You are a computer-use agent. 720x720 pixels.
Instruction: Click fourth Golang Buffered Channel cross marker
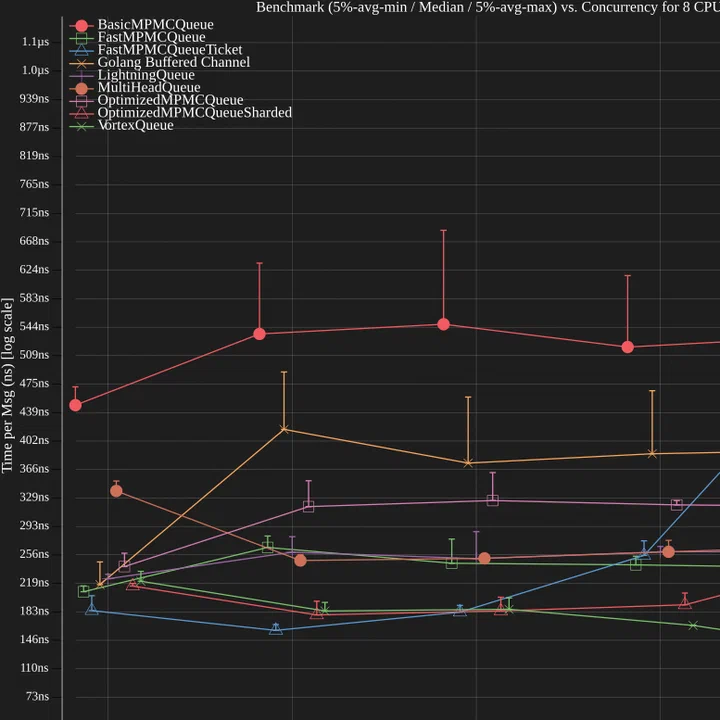click(652, 454)
